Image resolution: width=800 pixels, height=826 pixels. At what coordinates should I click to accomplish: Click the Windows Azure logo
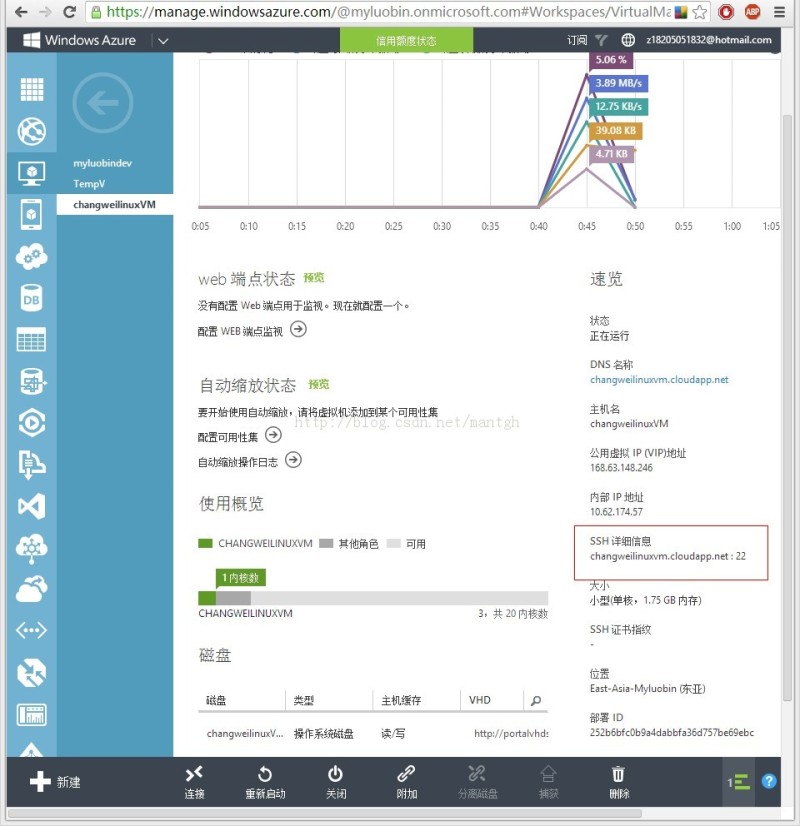click(80, 40)
